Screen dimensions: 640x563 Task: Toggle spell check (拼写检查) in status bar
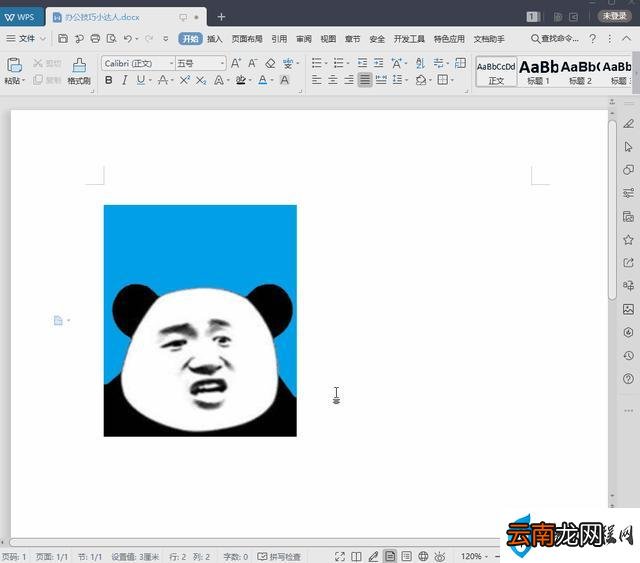279,556
